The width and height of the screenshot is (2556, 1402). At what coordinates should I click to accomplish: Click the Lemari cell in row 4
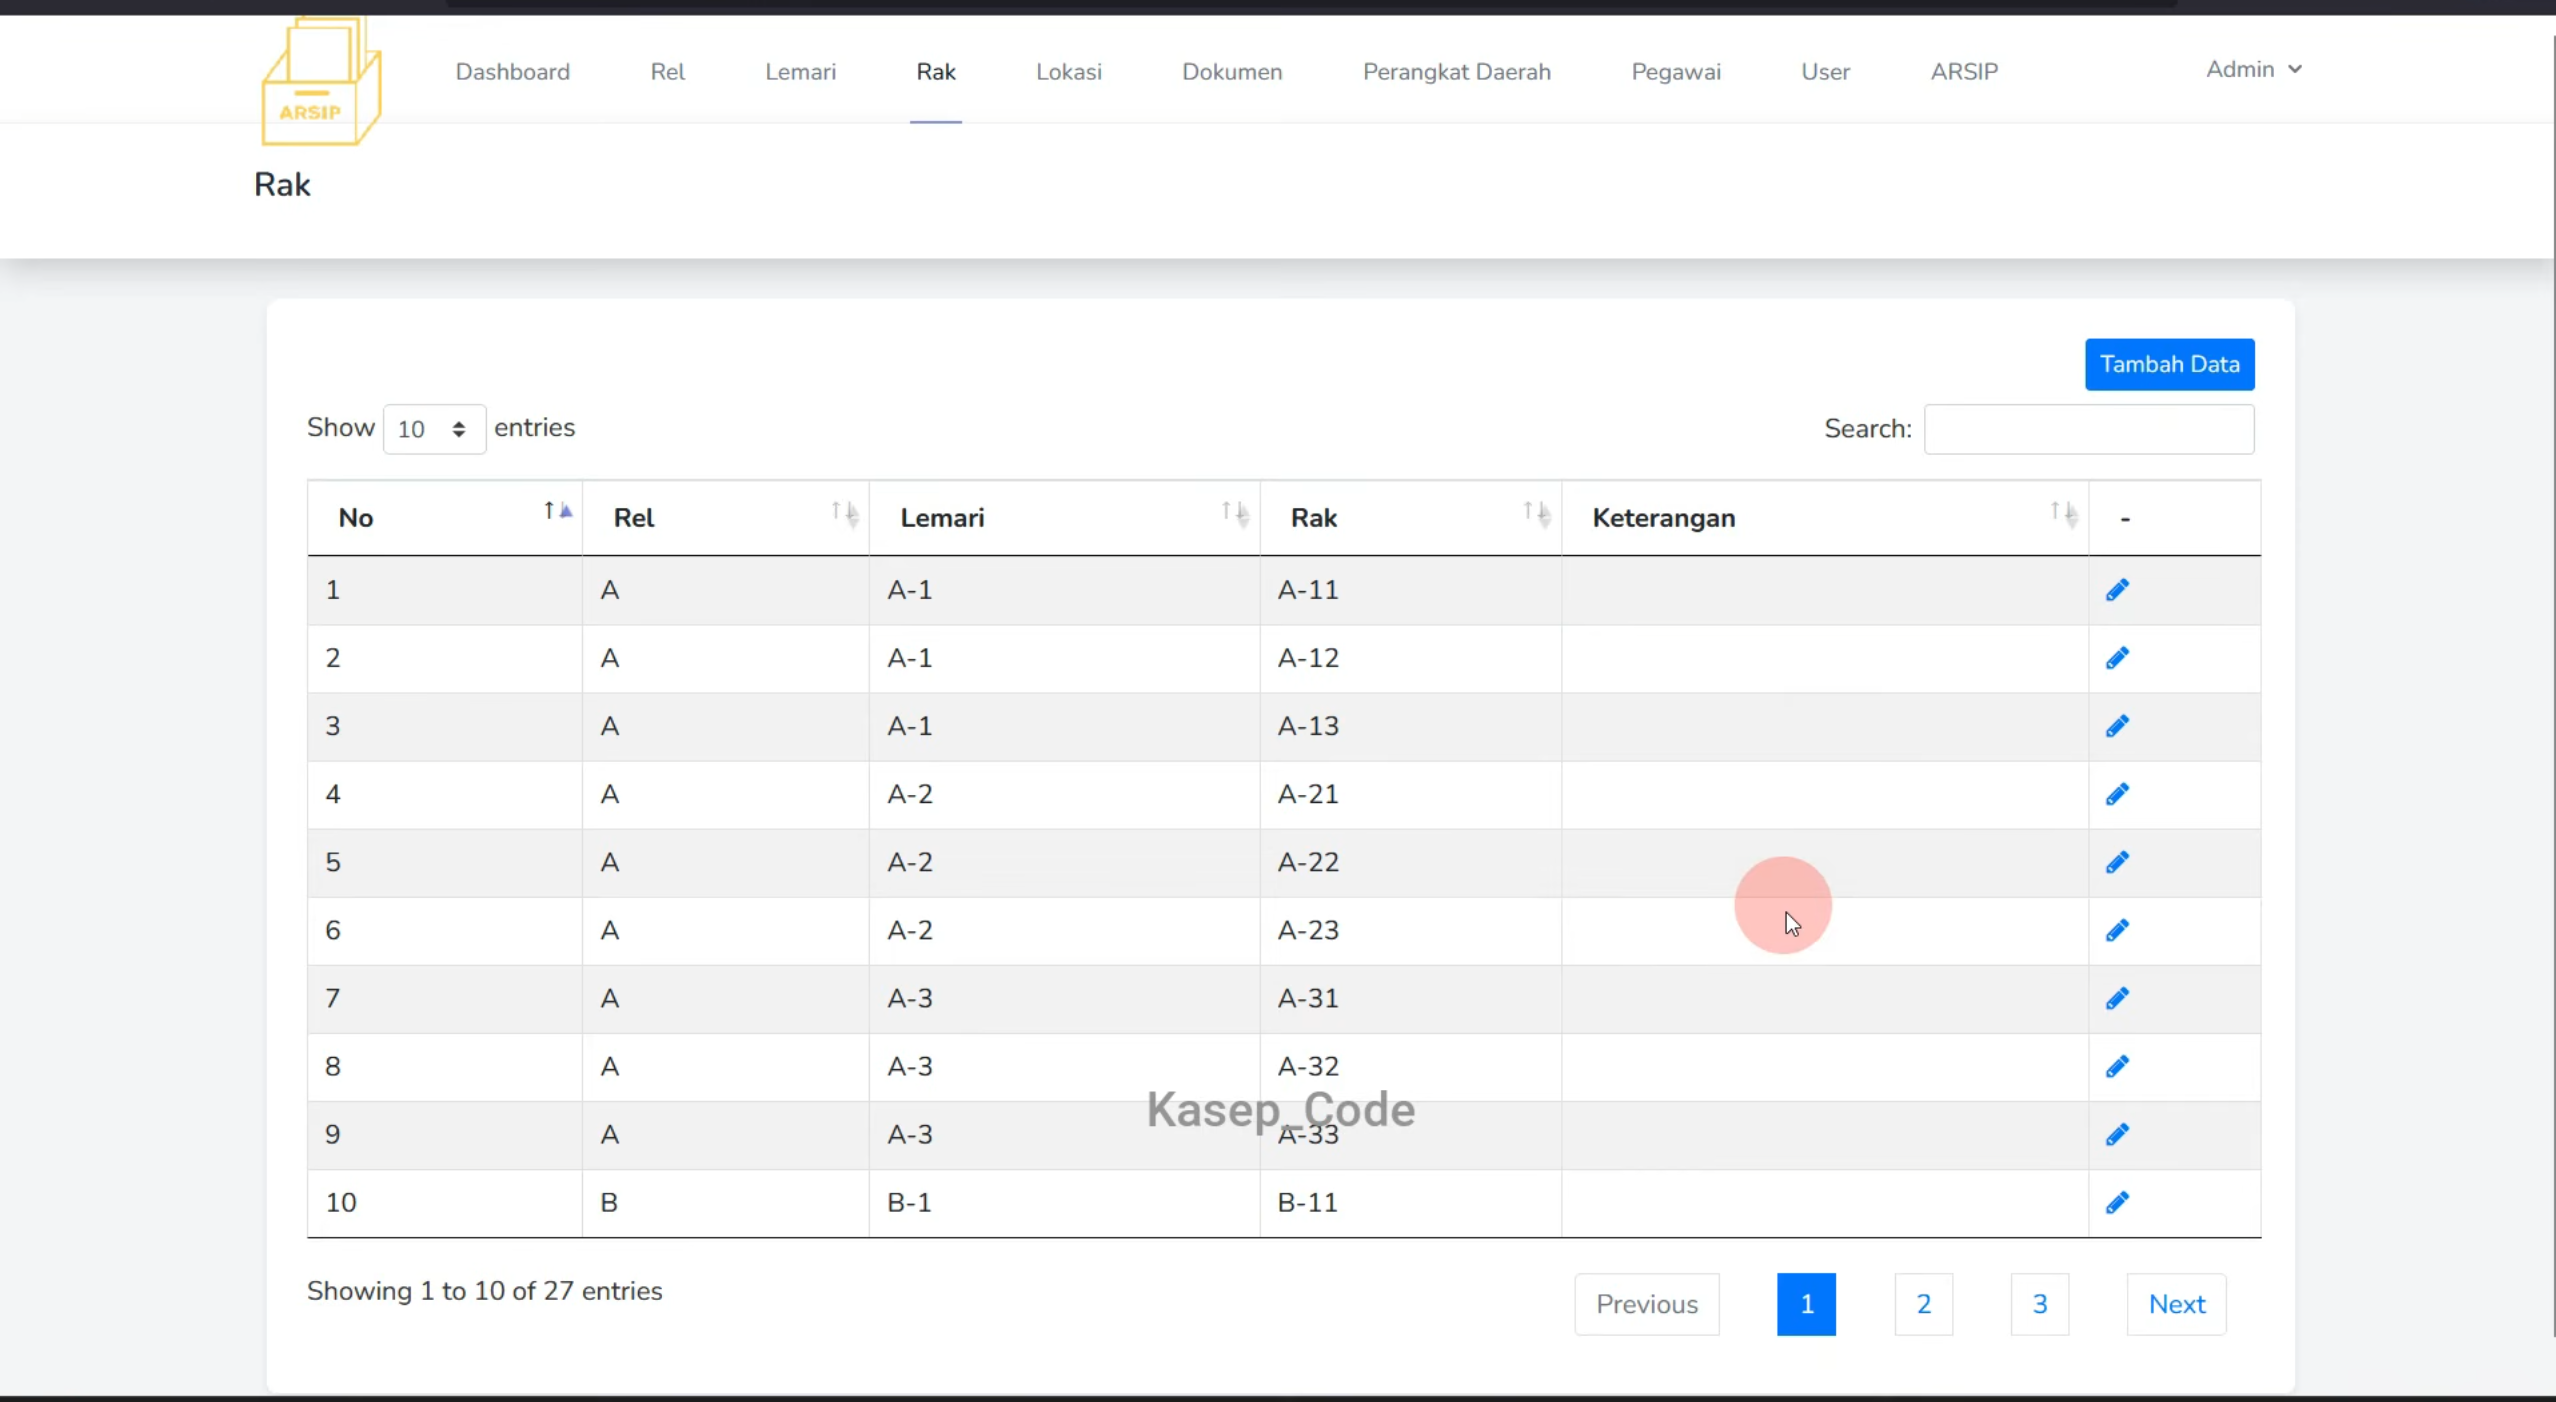[x=1065, y=794]
